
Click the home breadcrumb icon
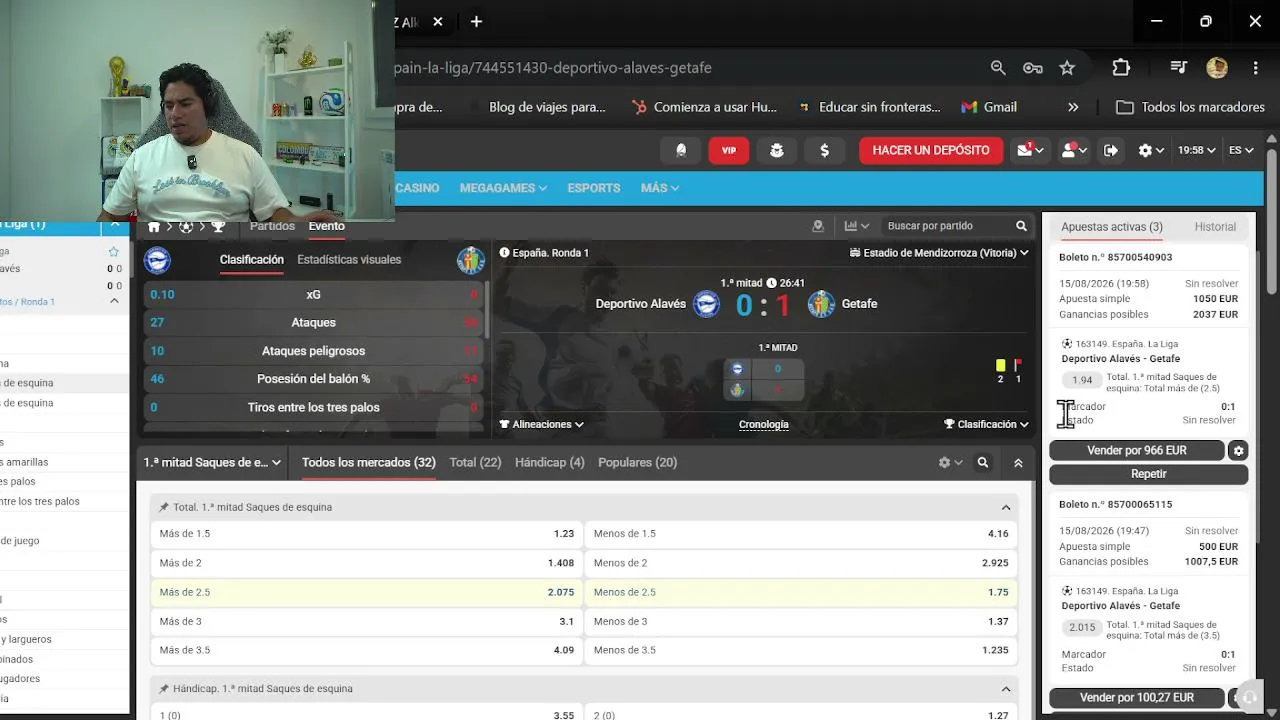pyautogui.click(x=154, y=226)
